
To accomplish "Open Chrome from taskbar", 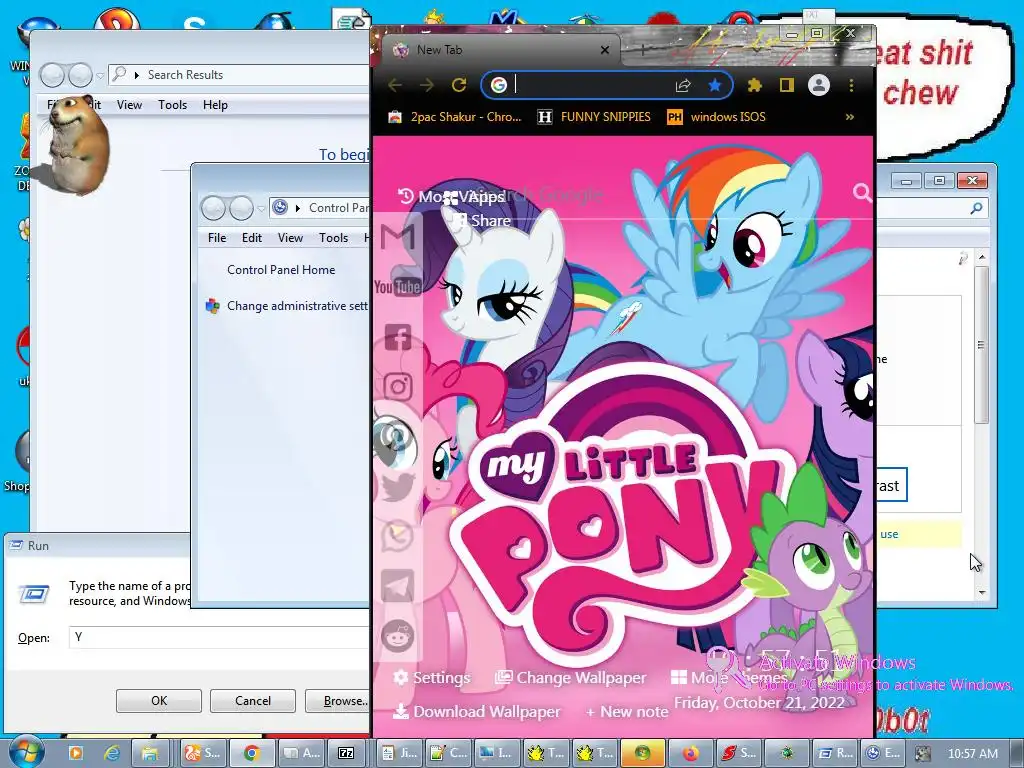I will coord(251,754).
